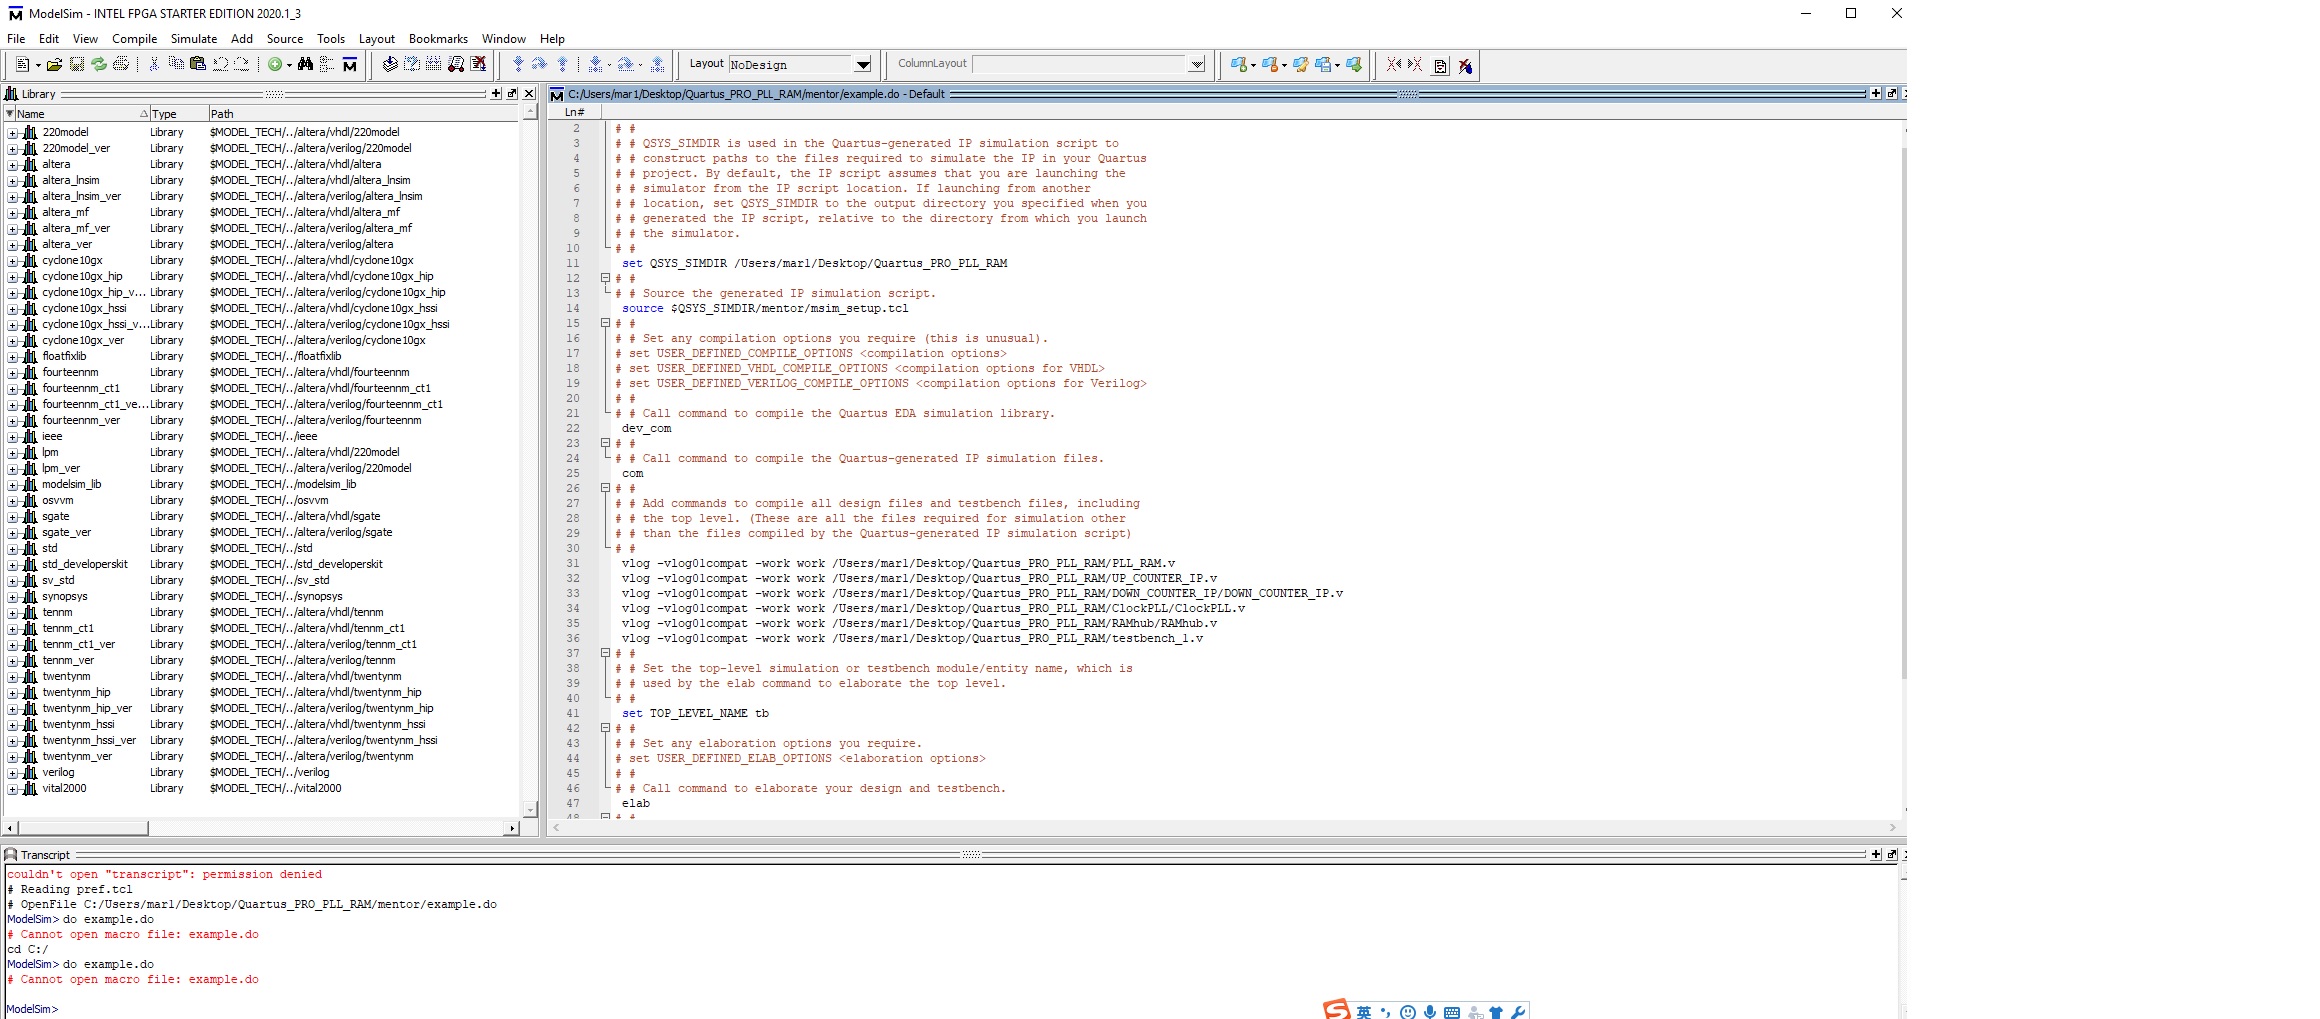Click the red X left-arrow icon
Screen dimensions: 2320x1019
click(x=1394, y=65)
